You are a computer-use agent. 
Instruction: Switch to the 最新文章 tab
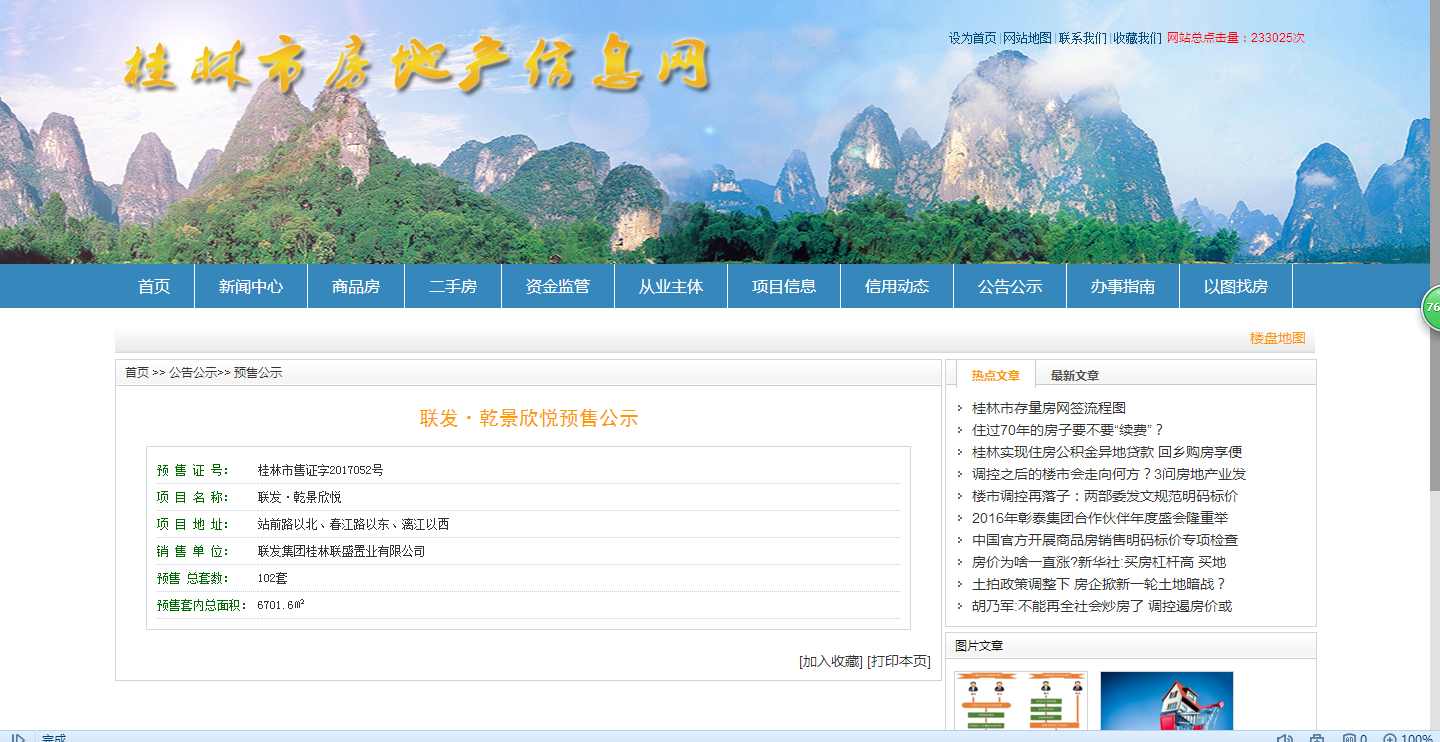(1074, 376)
